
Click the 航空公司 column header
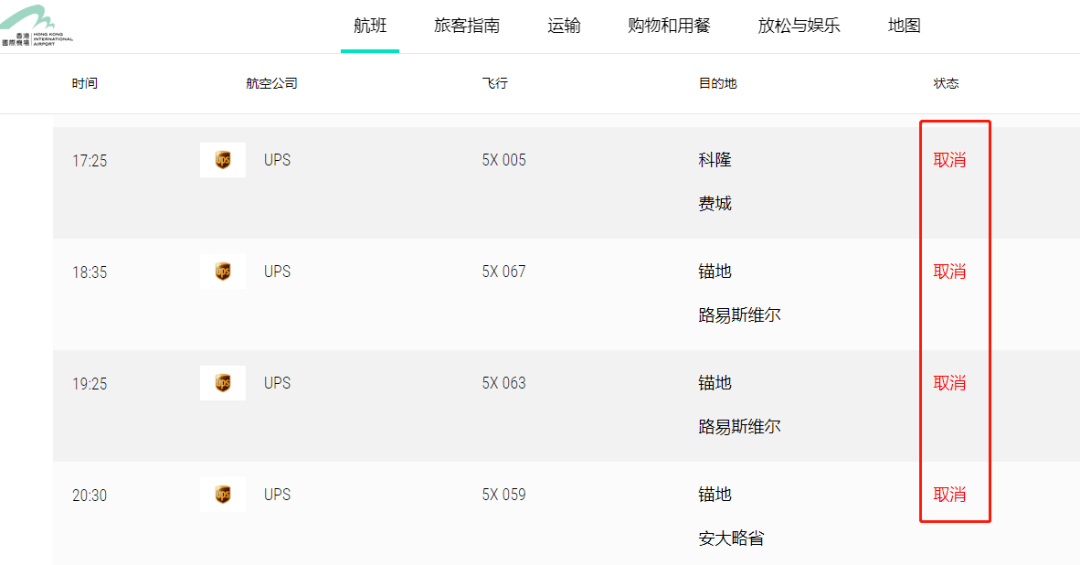(271, 83)
